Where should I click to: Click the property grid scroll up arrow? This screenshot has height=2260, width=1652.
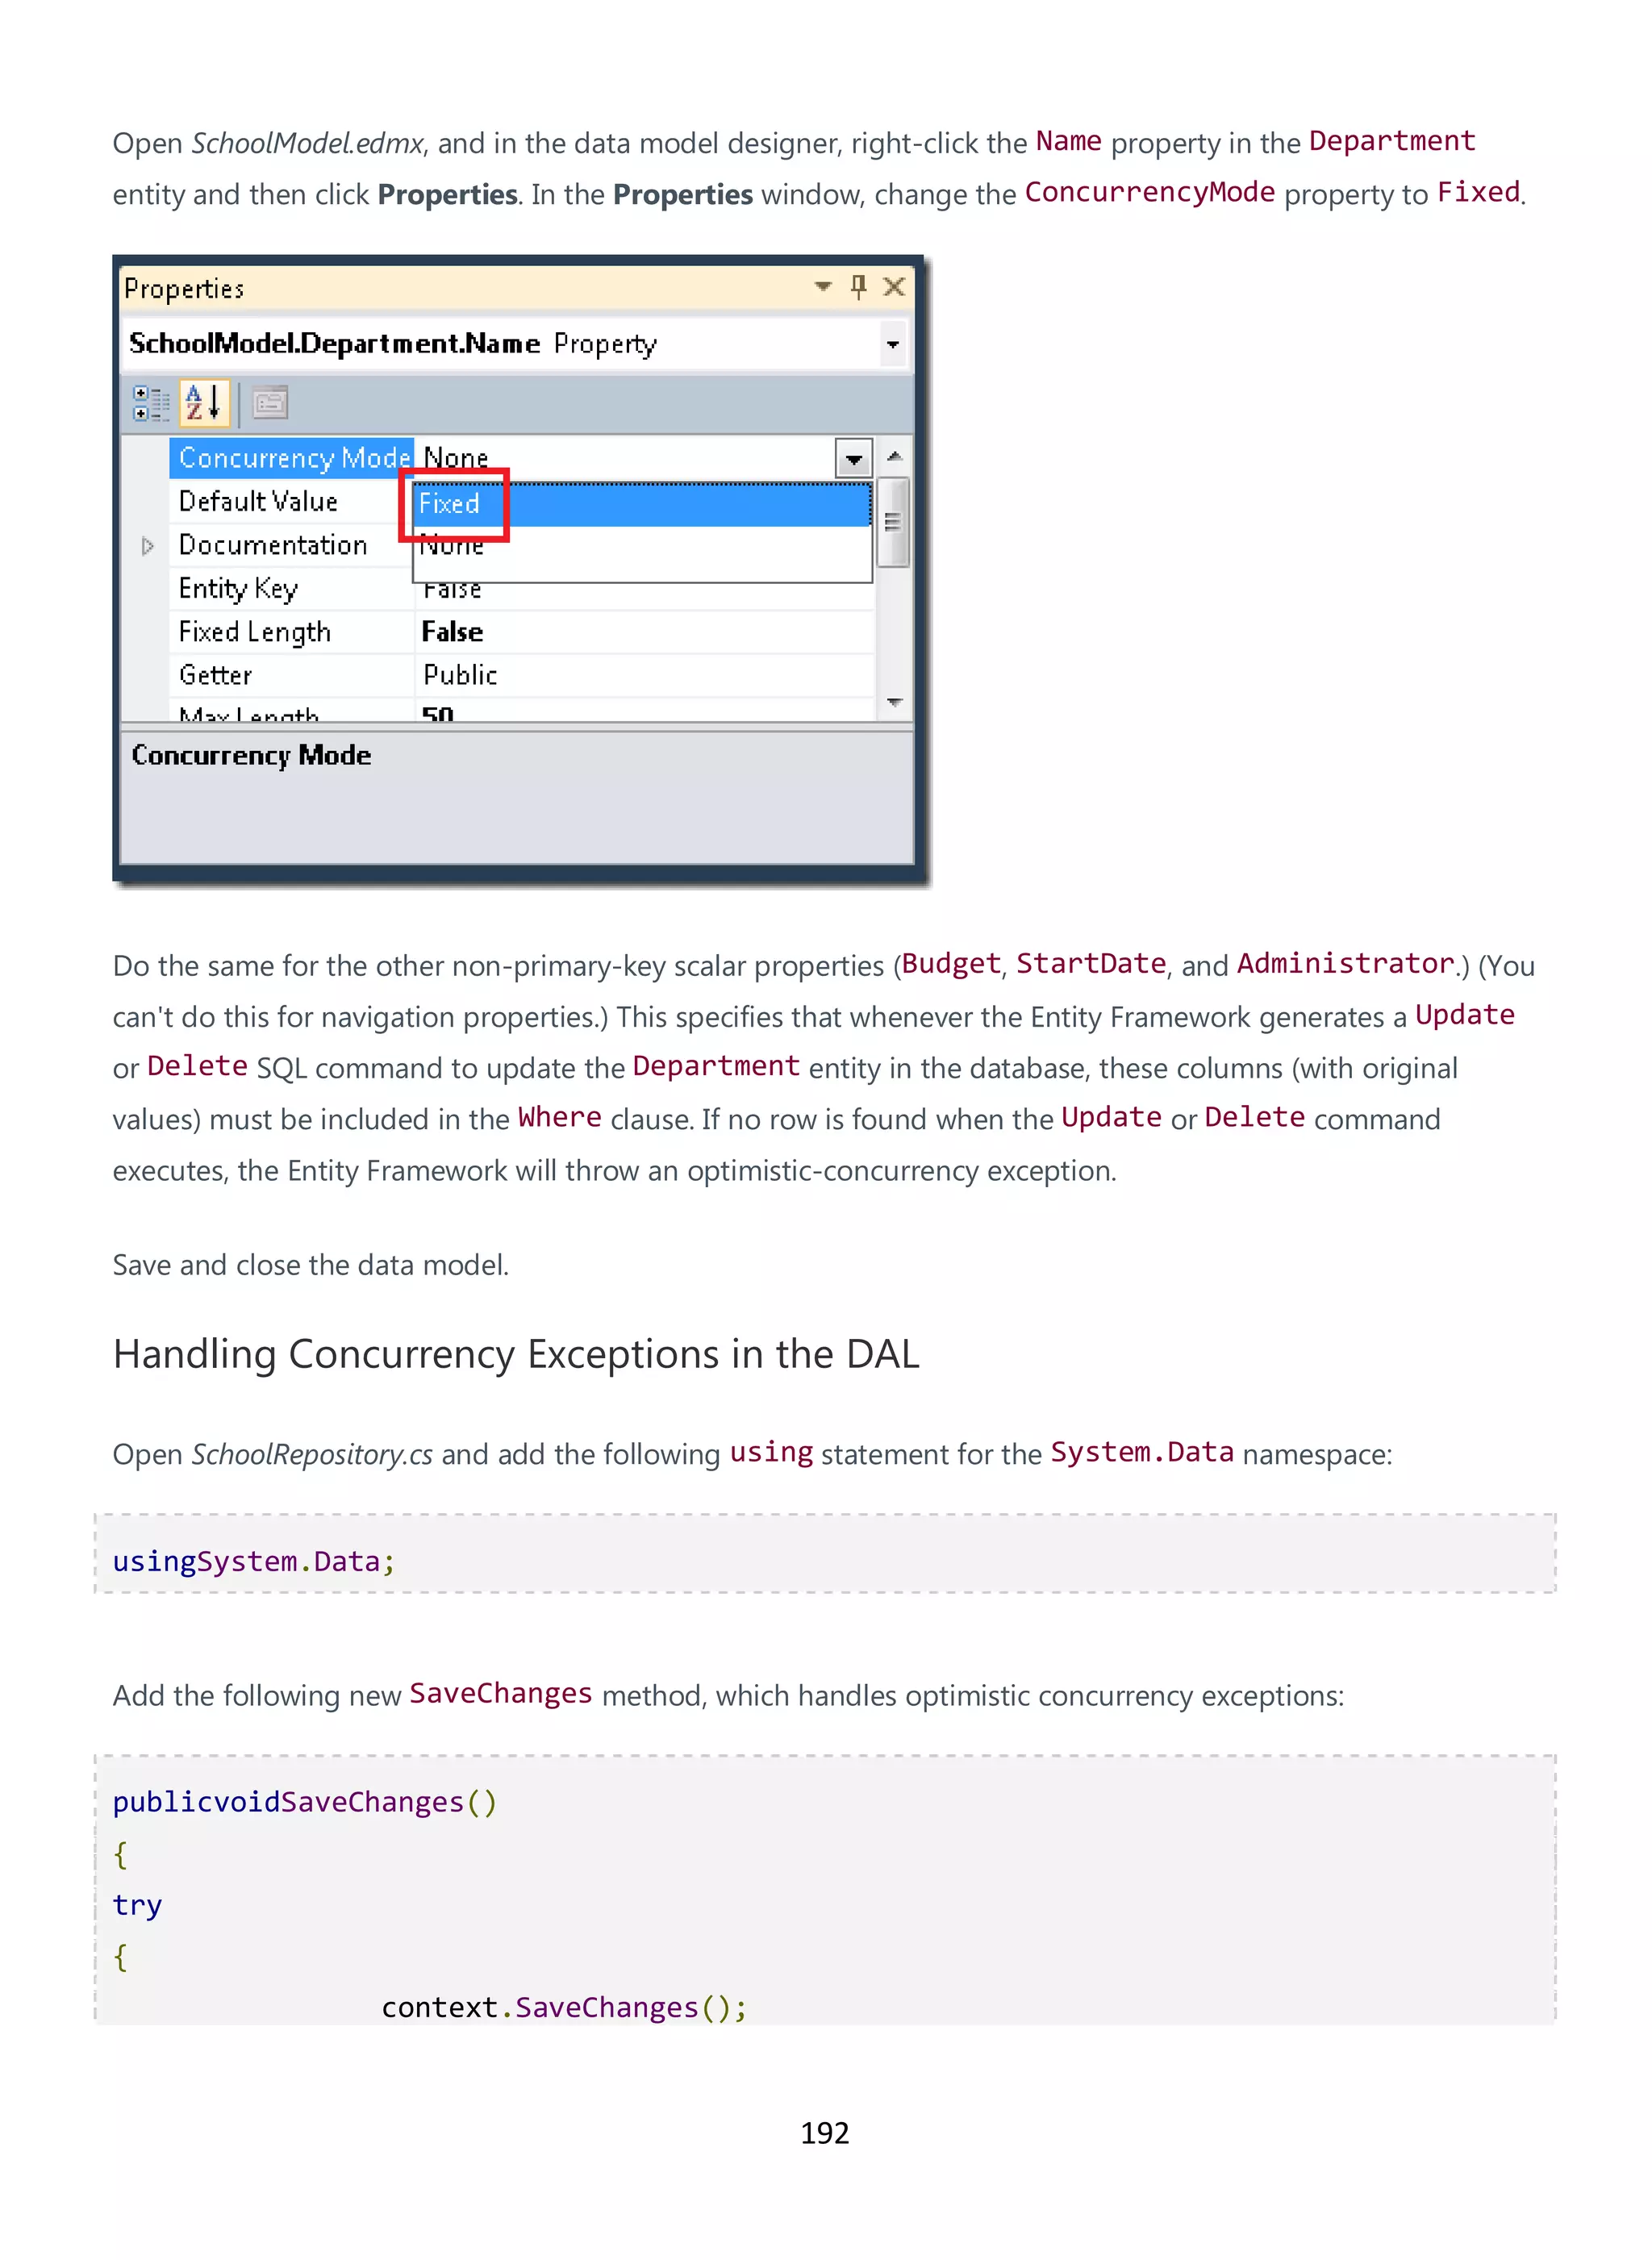[x=894, y=457]
